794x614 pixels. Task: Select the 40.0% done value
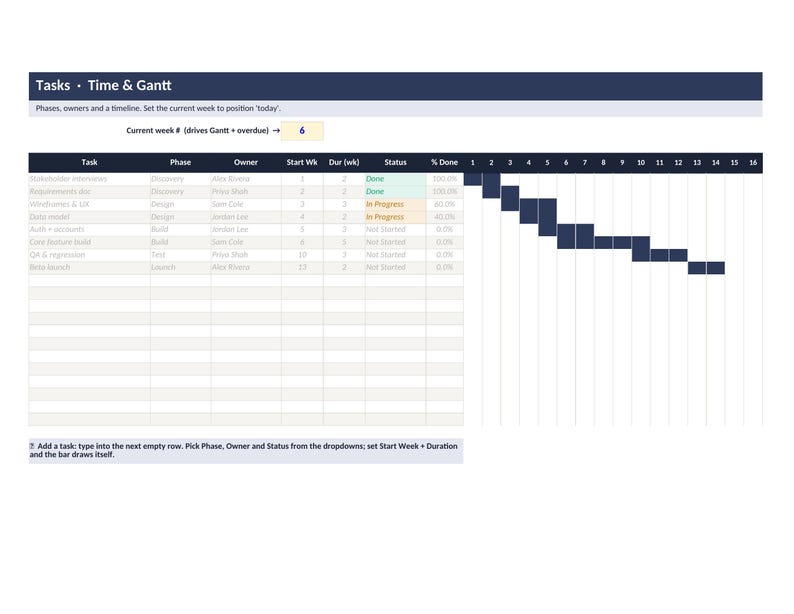(445, 217)
